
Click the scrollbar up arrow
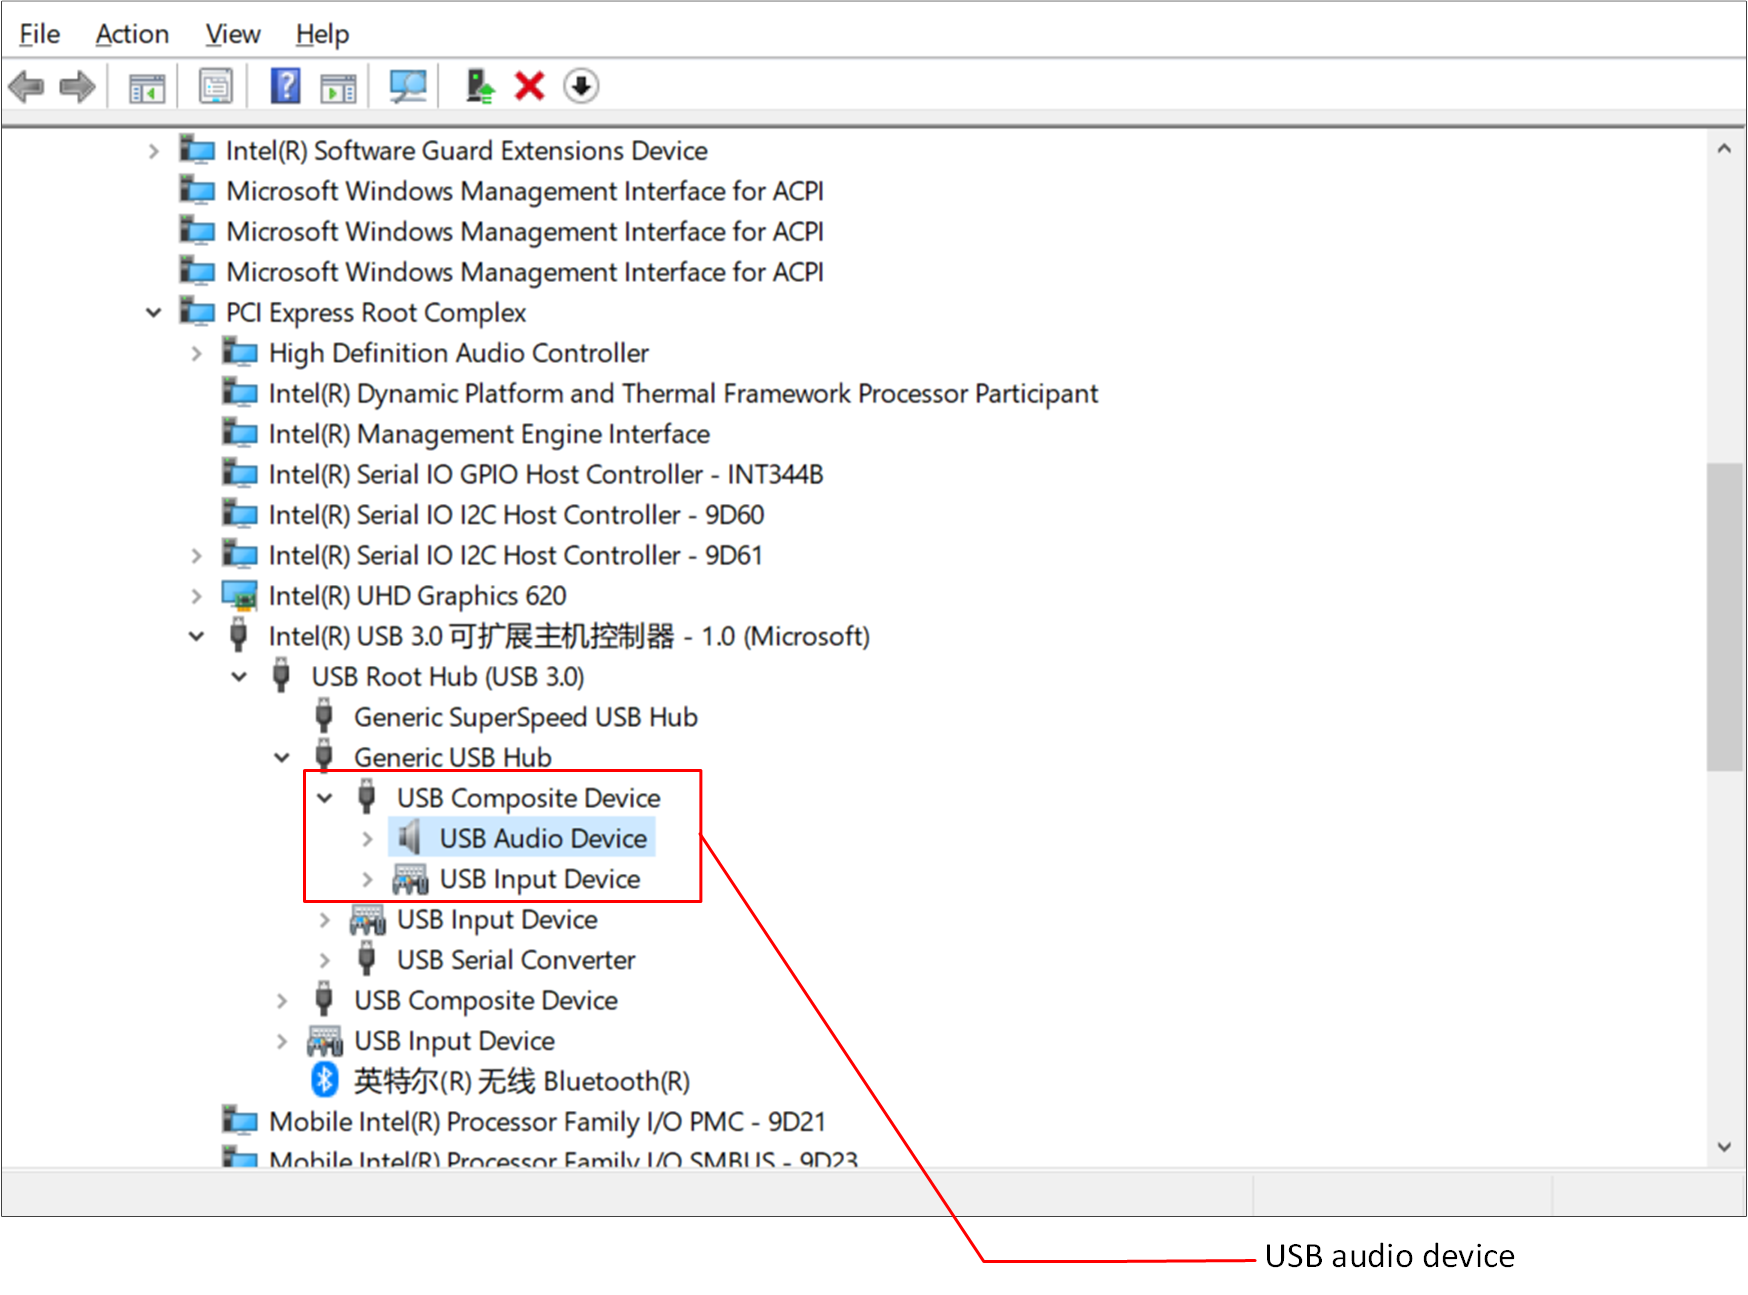pyautogui.click(x=1724, y=148)
